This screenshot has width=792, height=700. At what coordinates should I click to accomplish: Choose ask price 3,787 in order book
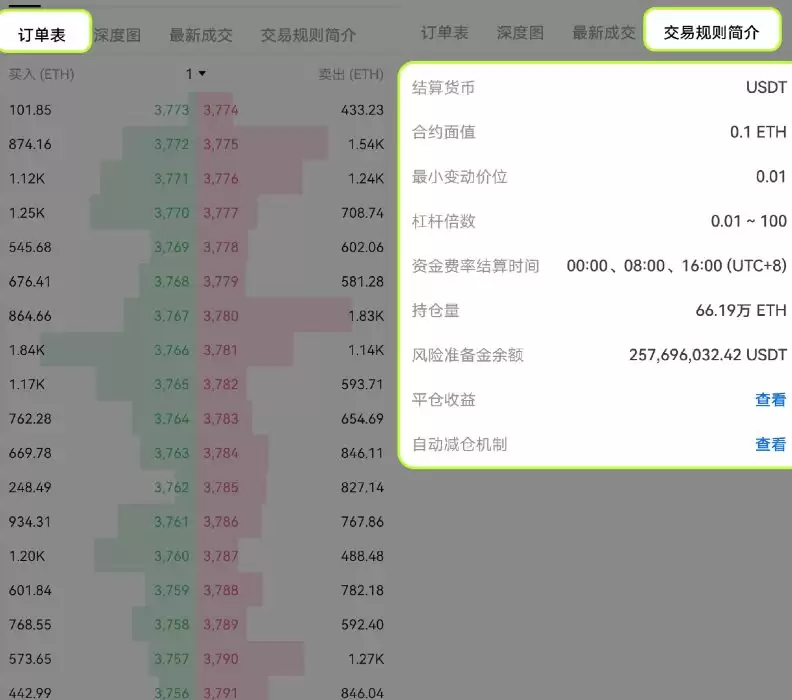(x=221, y=556)
